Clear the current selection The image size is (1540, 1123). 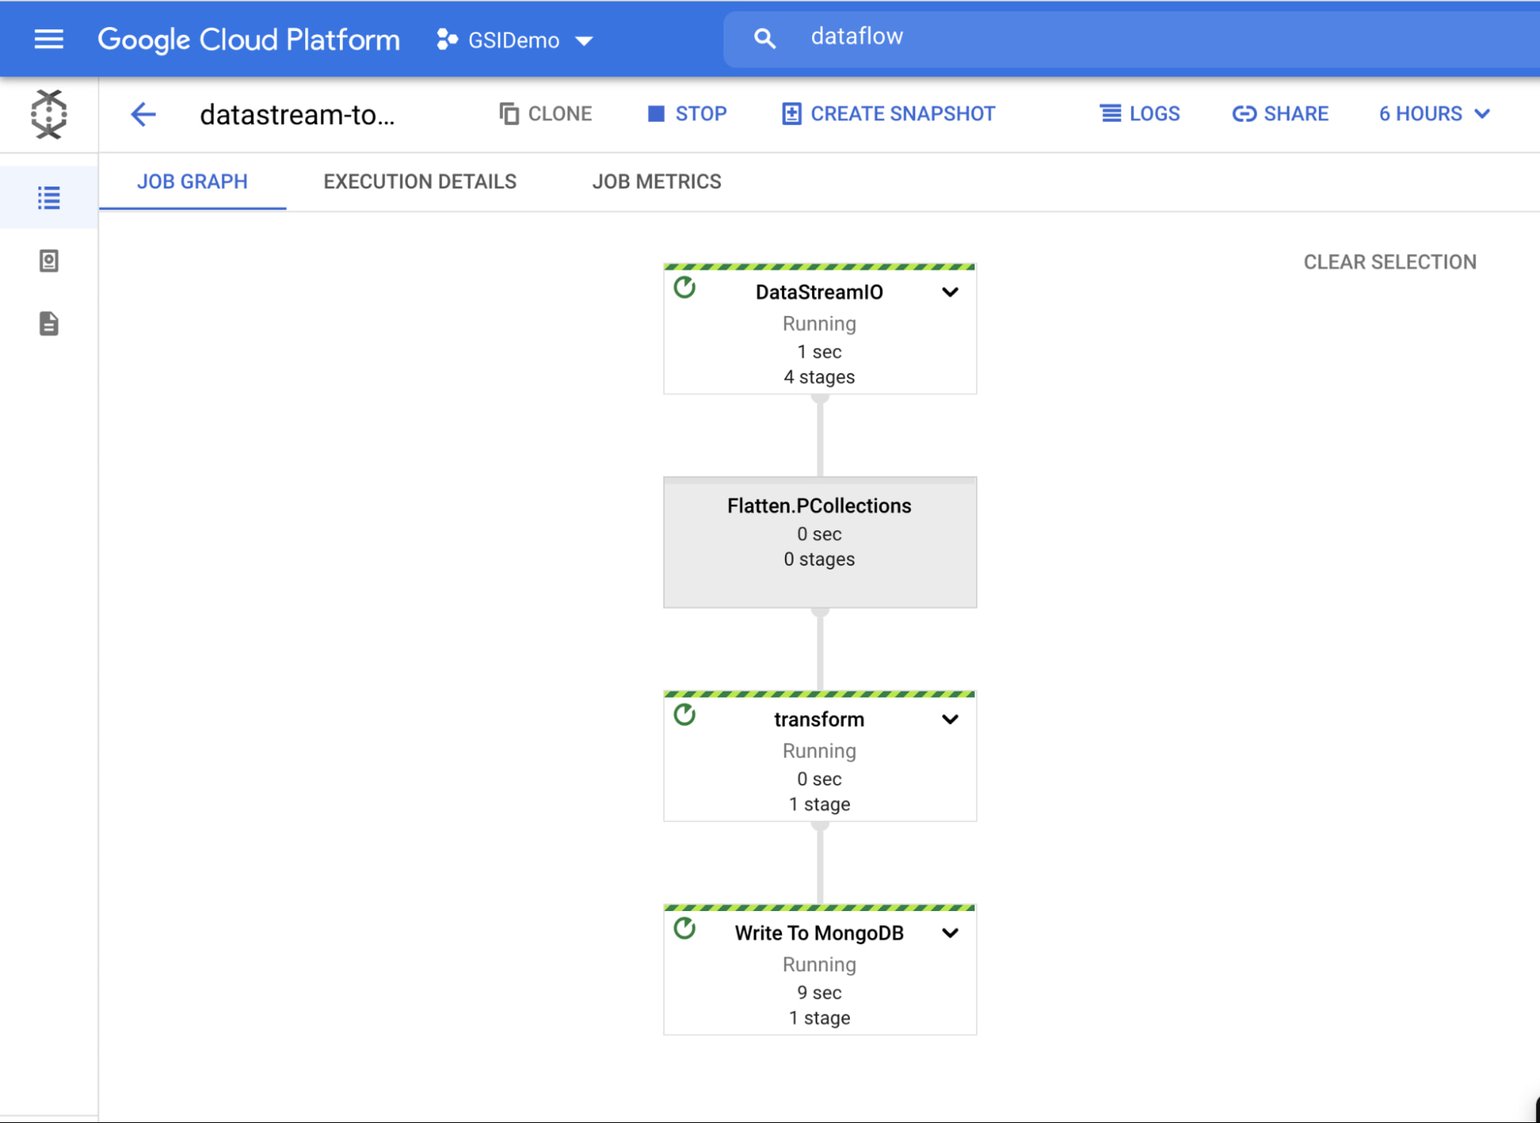coord(1390,262)
